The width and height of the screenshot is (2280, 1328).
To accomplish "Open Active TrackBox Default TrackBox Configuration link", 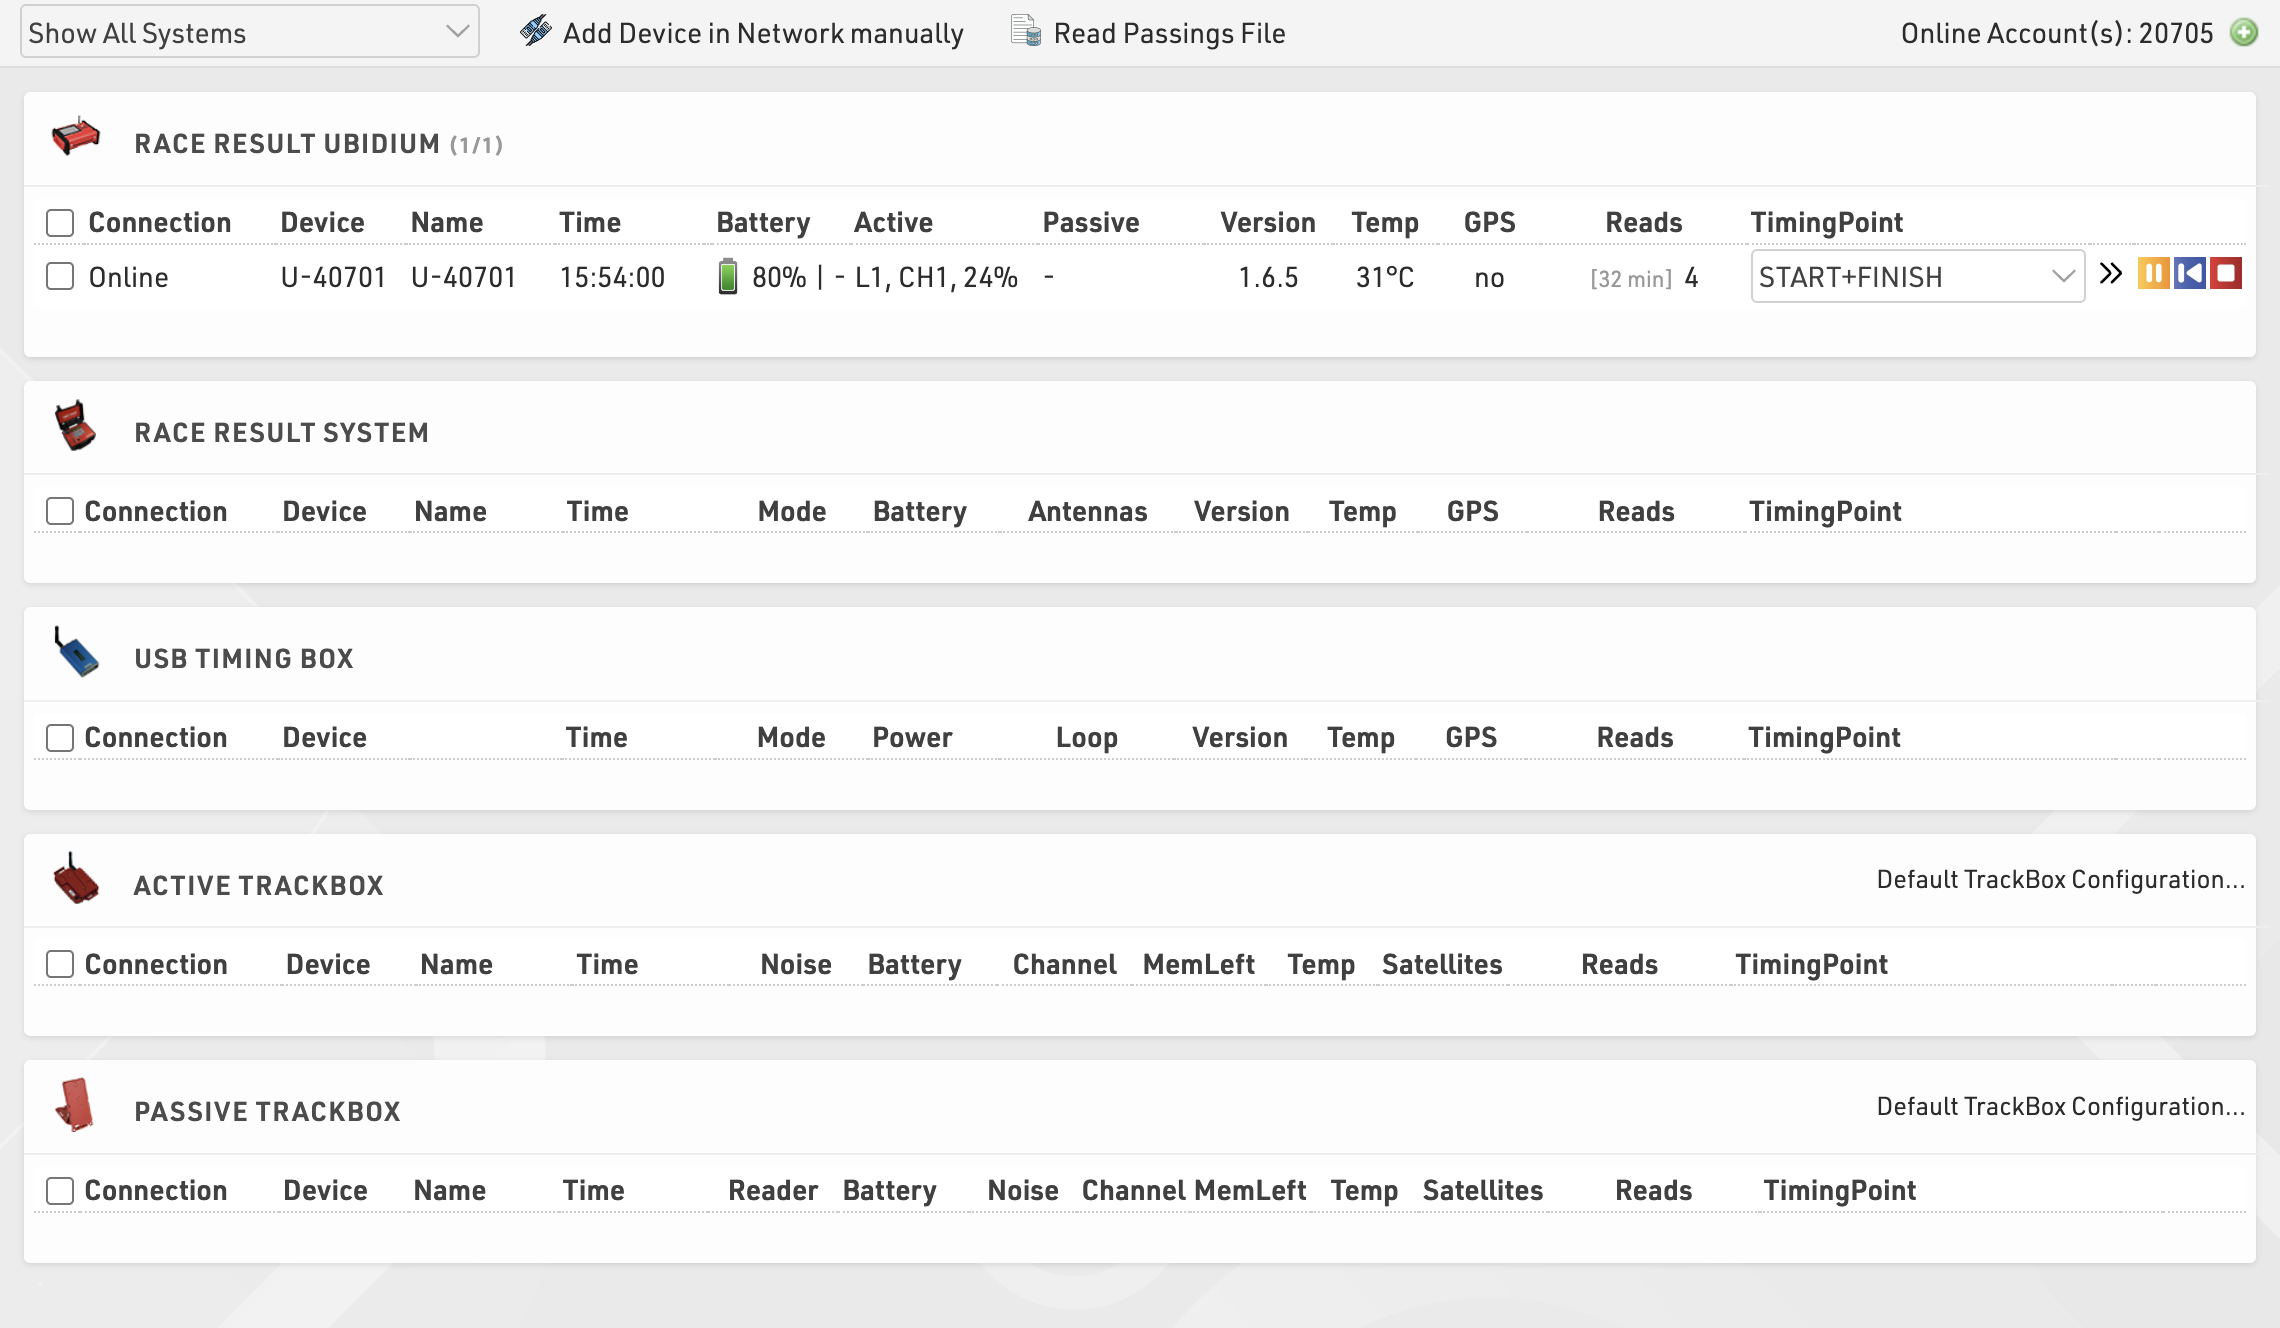I will pyautogui.click(x=2060, y=880).
